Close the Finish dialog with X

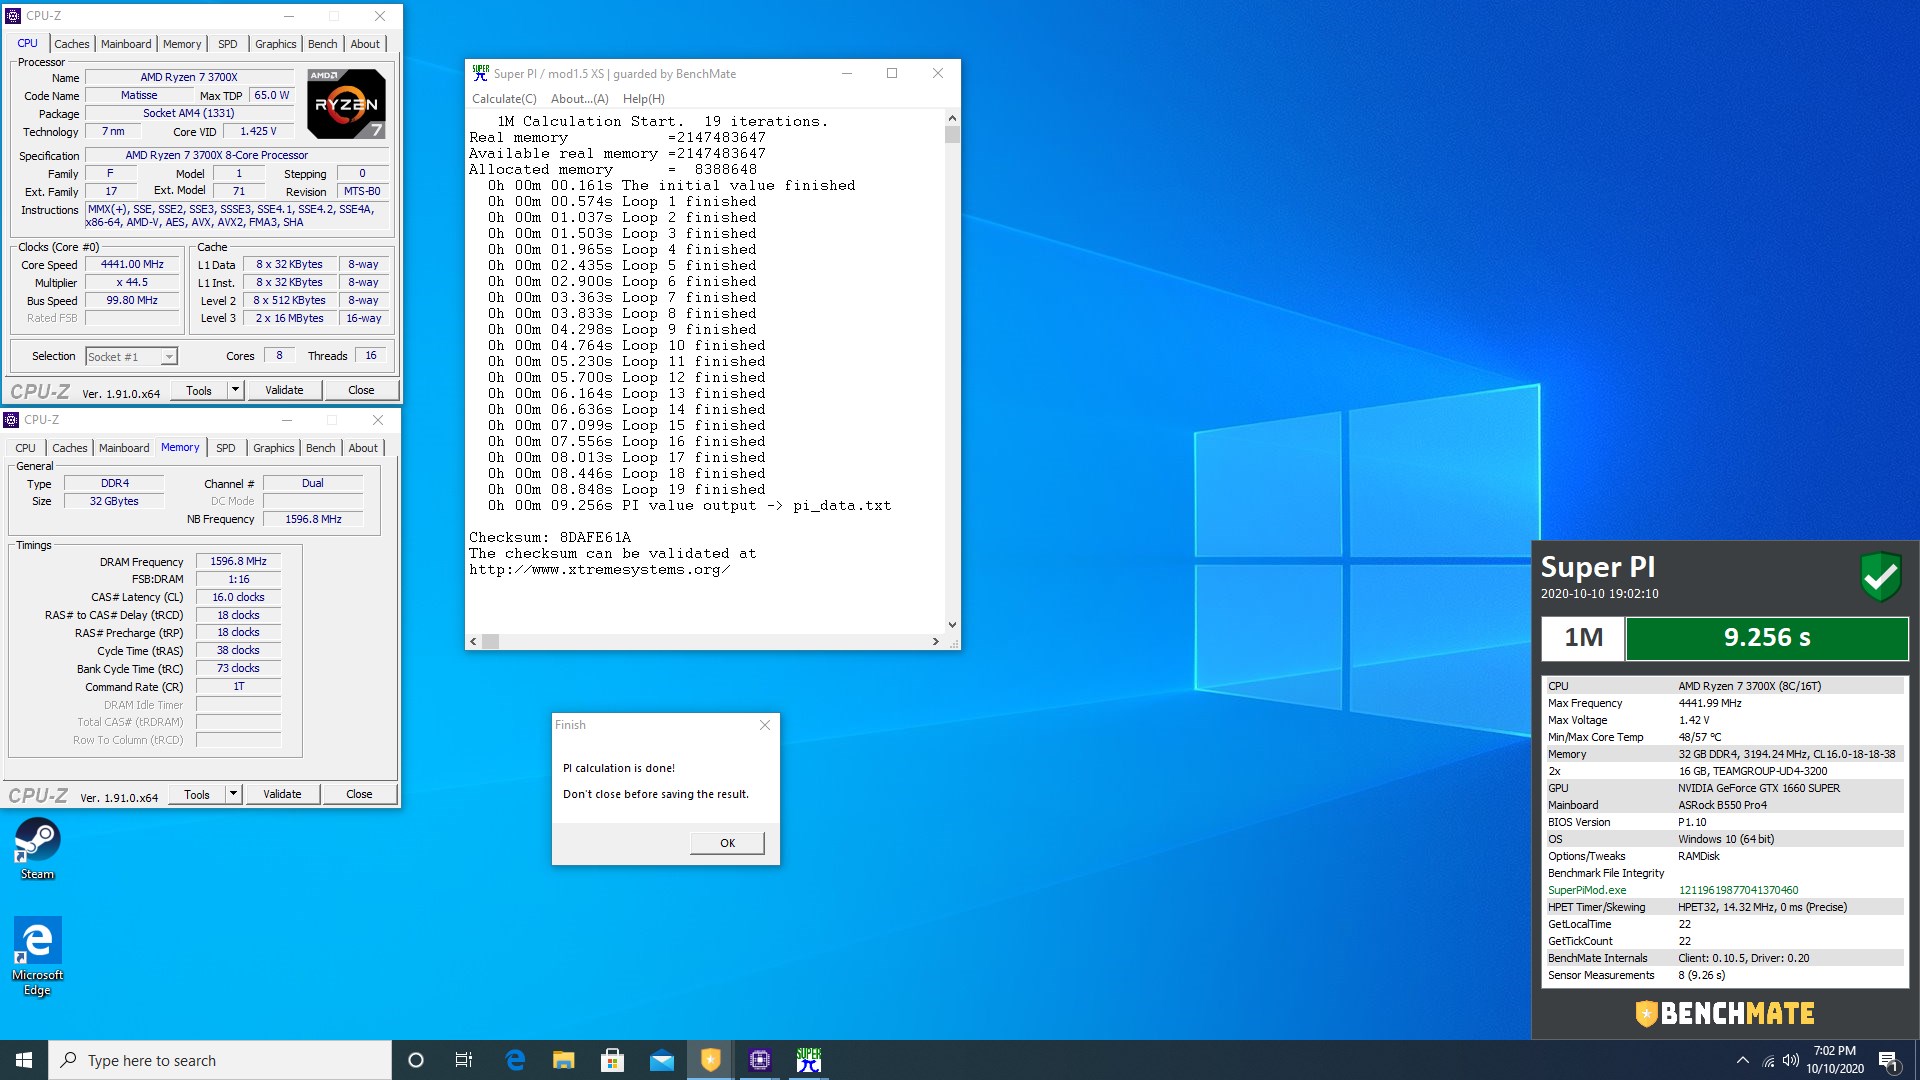tap(765, 725)
